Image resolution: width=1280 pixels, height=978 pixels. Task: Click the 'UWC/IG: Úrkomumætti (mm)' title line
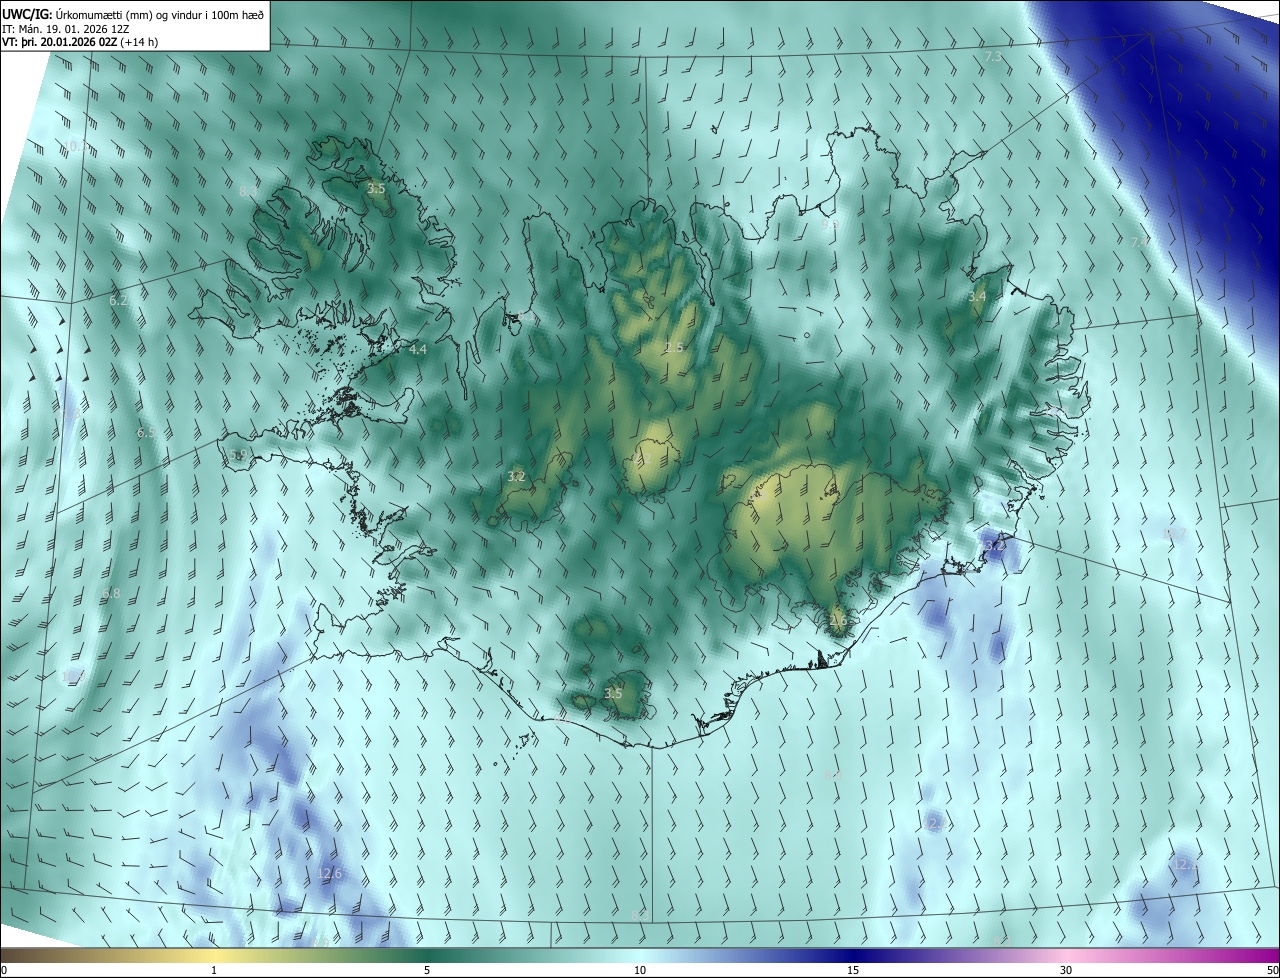[134, 14]
